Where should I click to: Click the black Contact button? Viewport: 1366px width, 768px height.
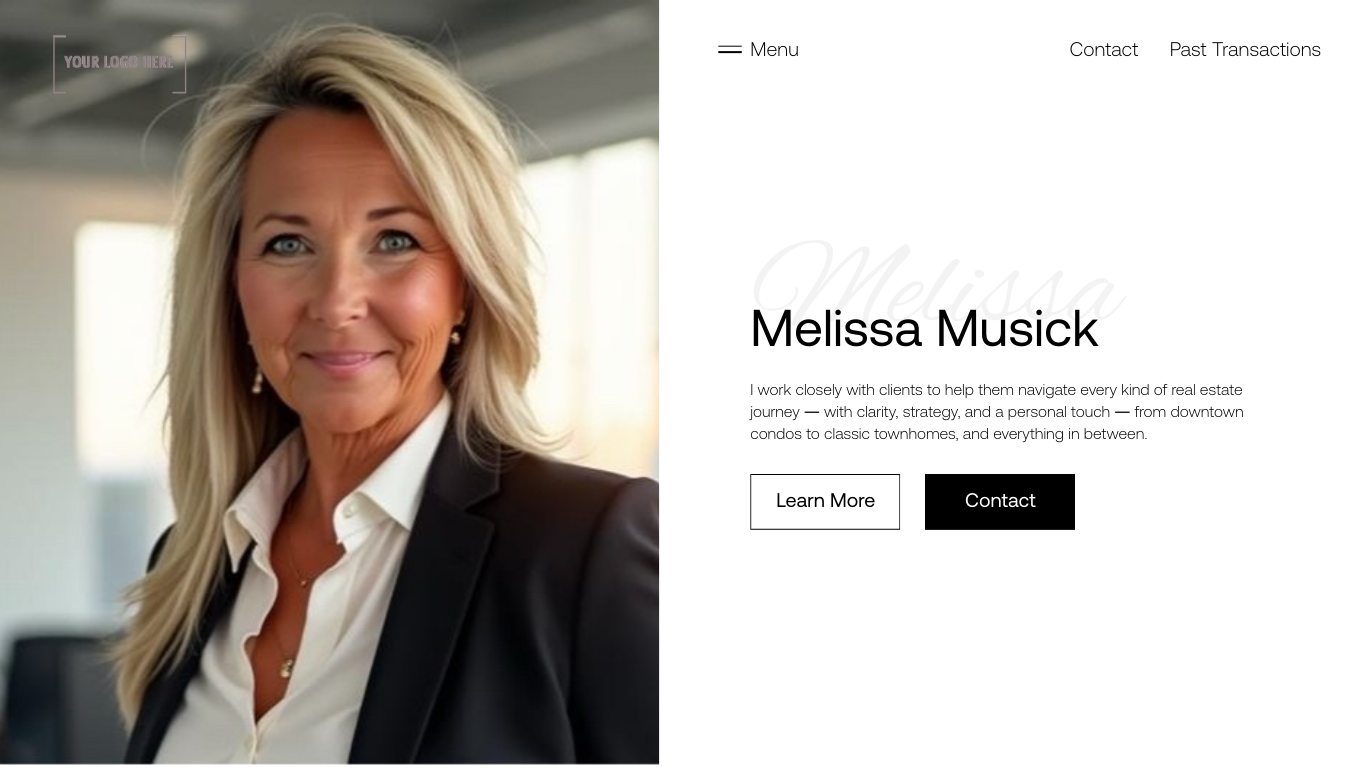[x=1000, y=501]
